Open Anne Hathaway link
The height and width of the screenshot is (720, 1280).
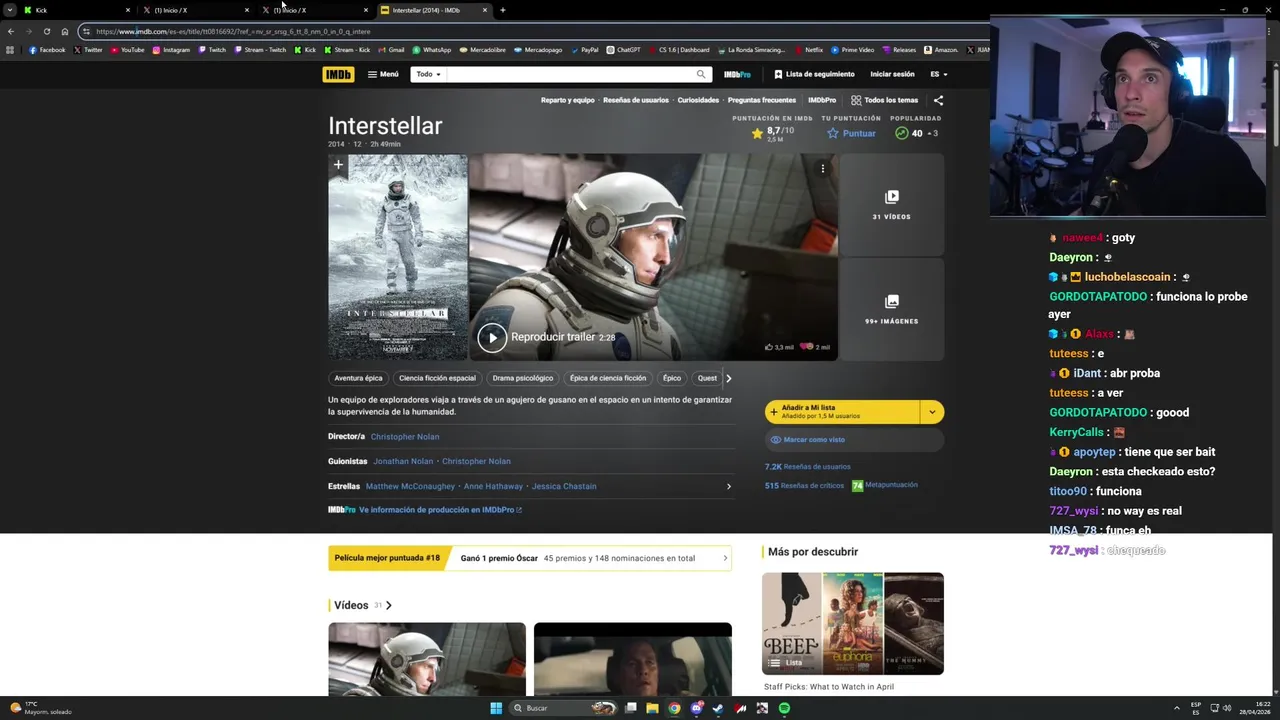point(493,486)
